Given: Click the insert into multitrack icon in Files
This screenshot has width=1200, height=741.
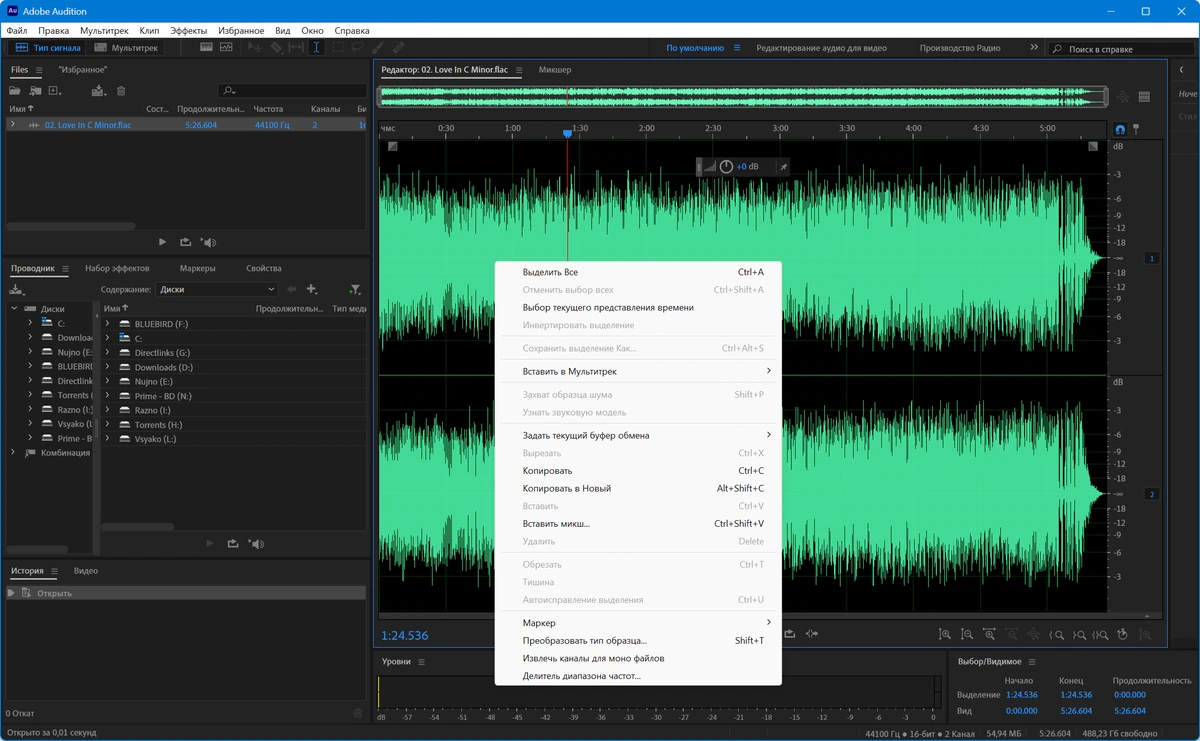Looking at the screenshot, I should [x=98, y=91].
